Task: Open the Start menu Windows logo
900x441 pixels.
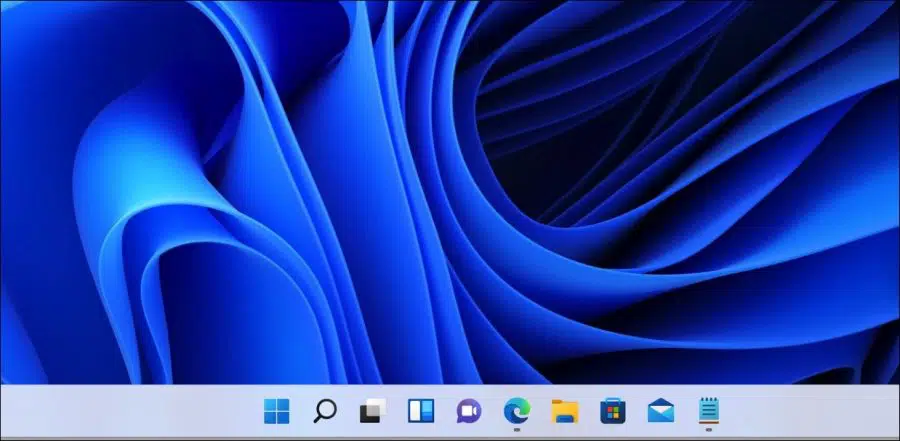Action: pyautogui.click(x=277, y=411)
